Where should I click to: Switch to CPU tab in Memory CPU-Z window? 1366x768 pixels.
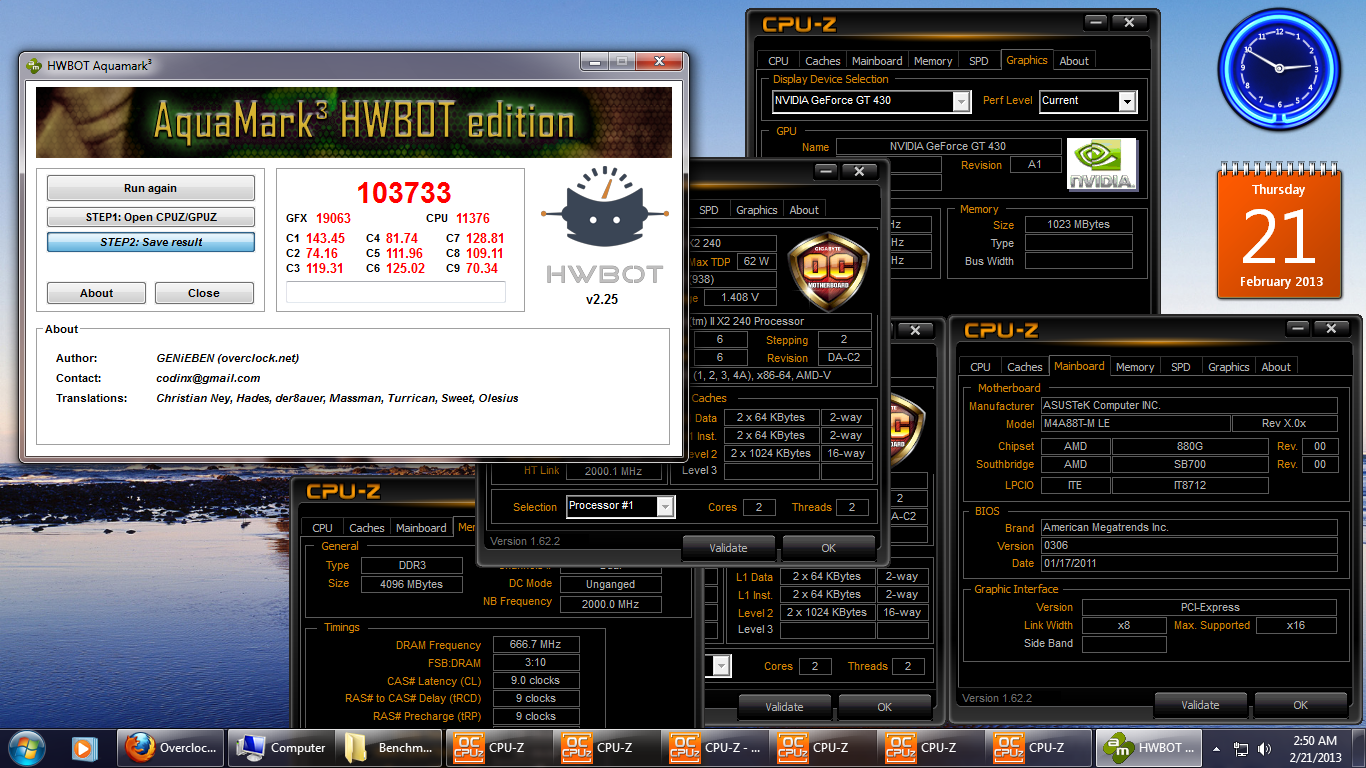322,528
